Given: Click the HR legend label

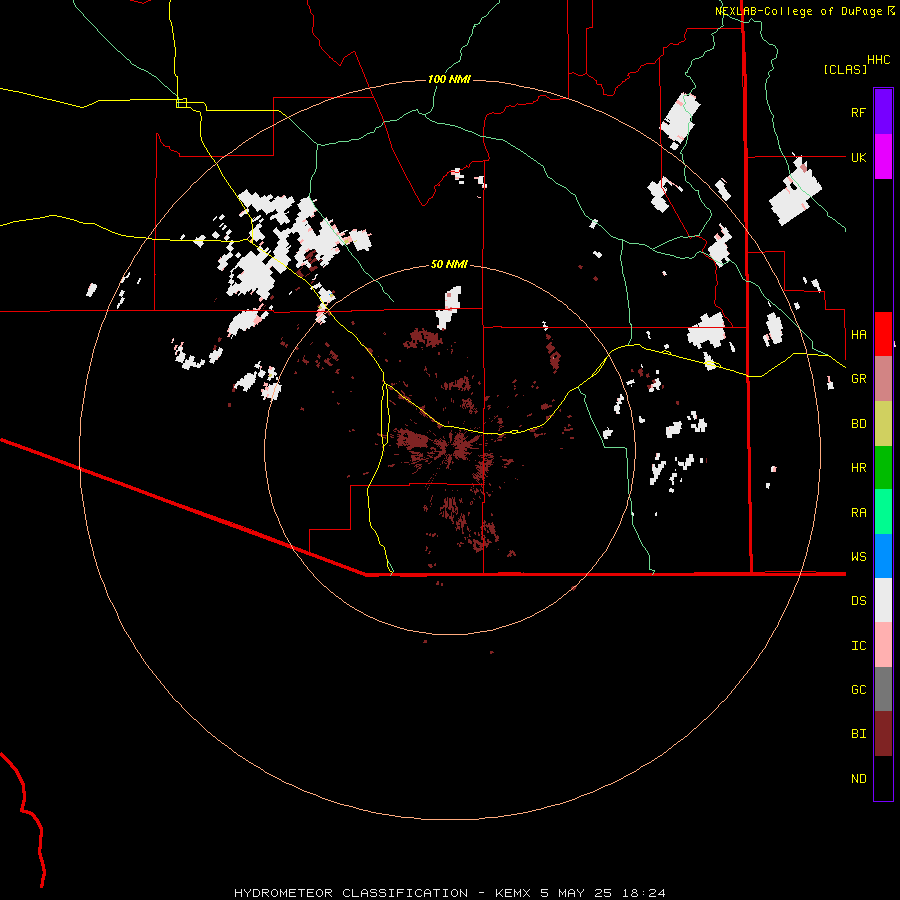Looking at the screenshot, I should [x=858, y=468].
